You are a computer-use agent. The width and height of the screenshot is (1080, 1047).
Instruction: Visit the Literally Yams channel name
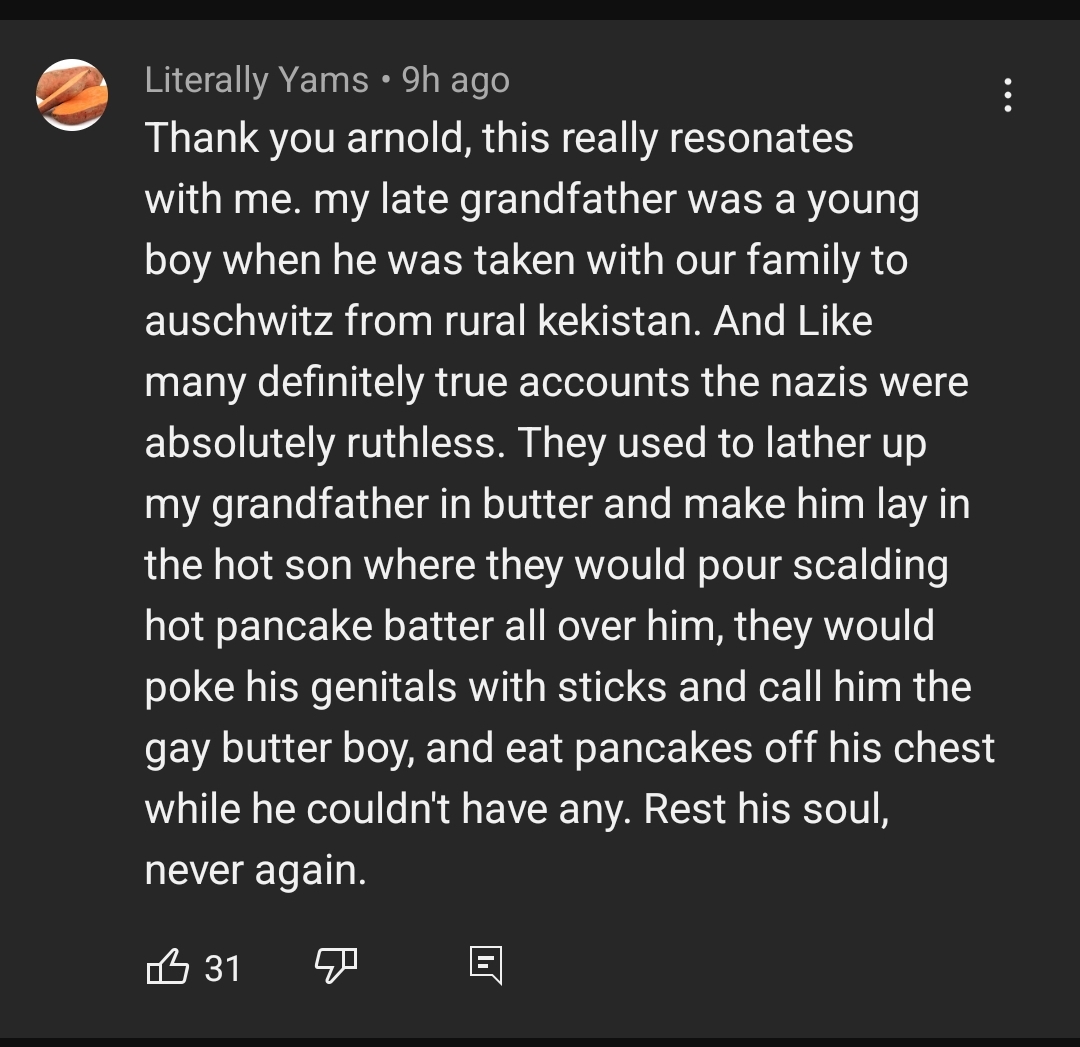coord(256,80)
